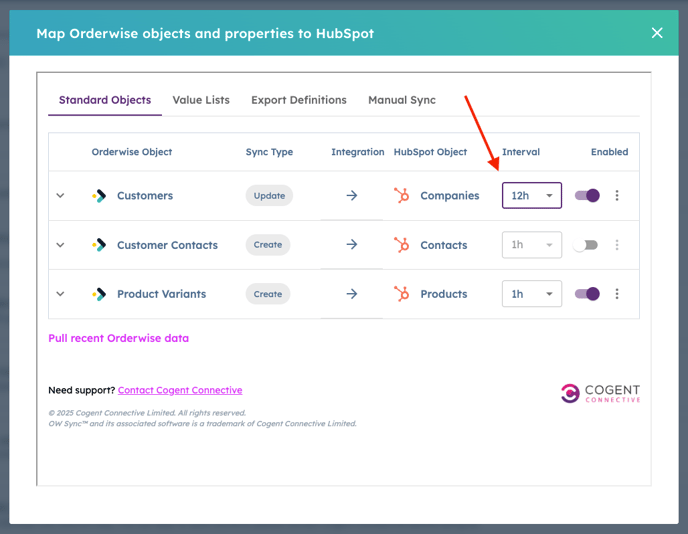Open the 1h interval dropdown for Customer Contacts
This screenshot has width=688, height=534.
click(532, 245)
